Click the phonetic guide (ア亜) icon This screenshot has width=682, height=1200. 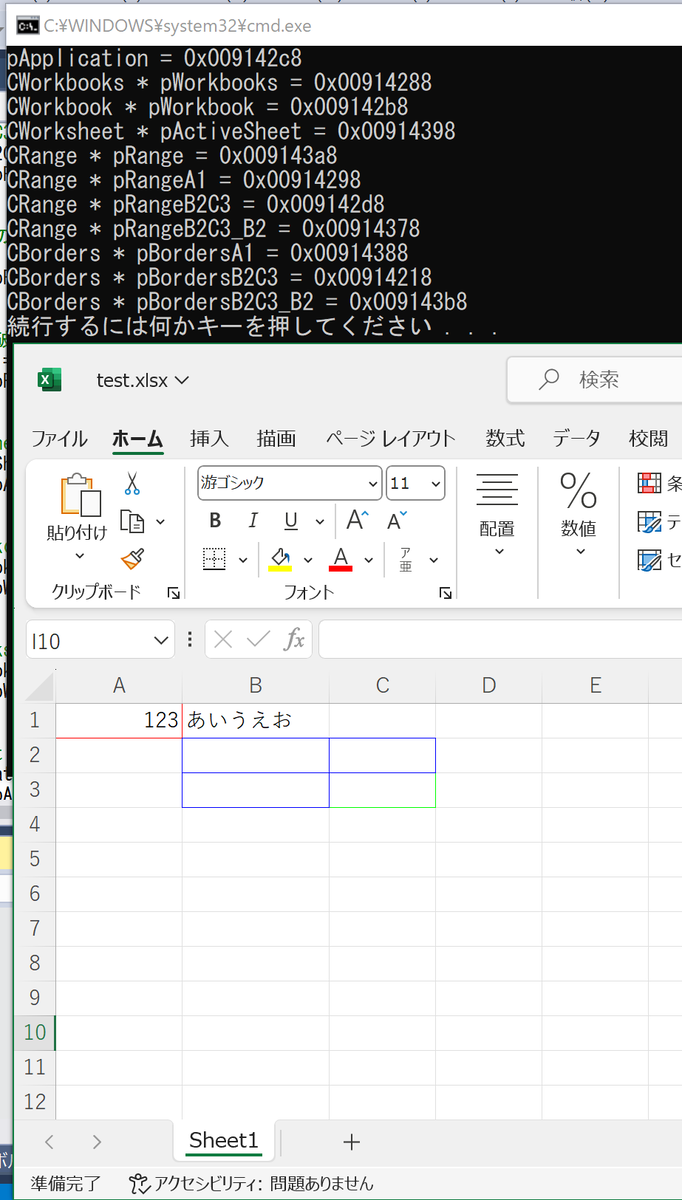tap(405, 559)
